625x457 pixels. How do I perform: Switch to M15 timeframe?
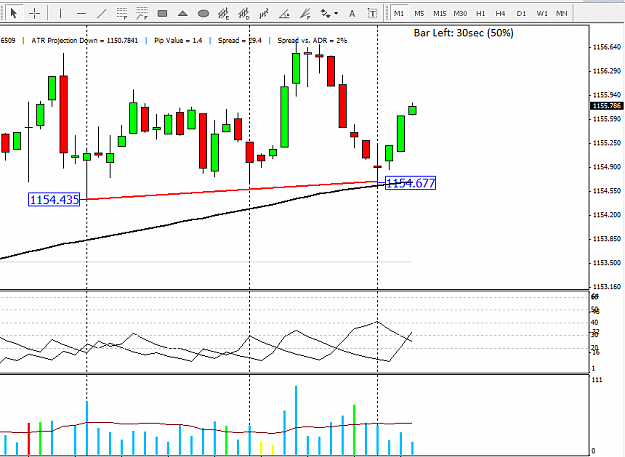(x=440, y=14)
